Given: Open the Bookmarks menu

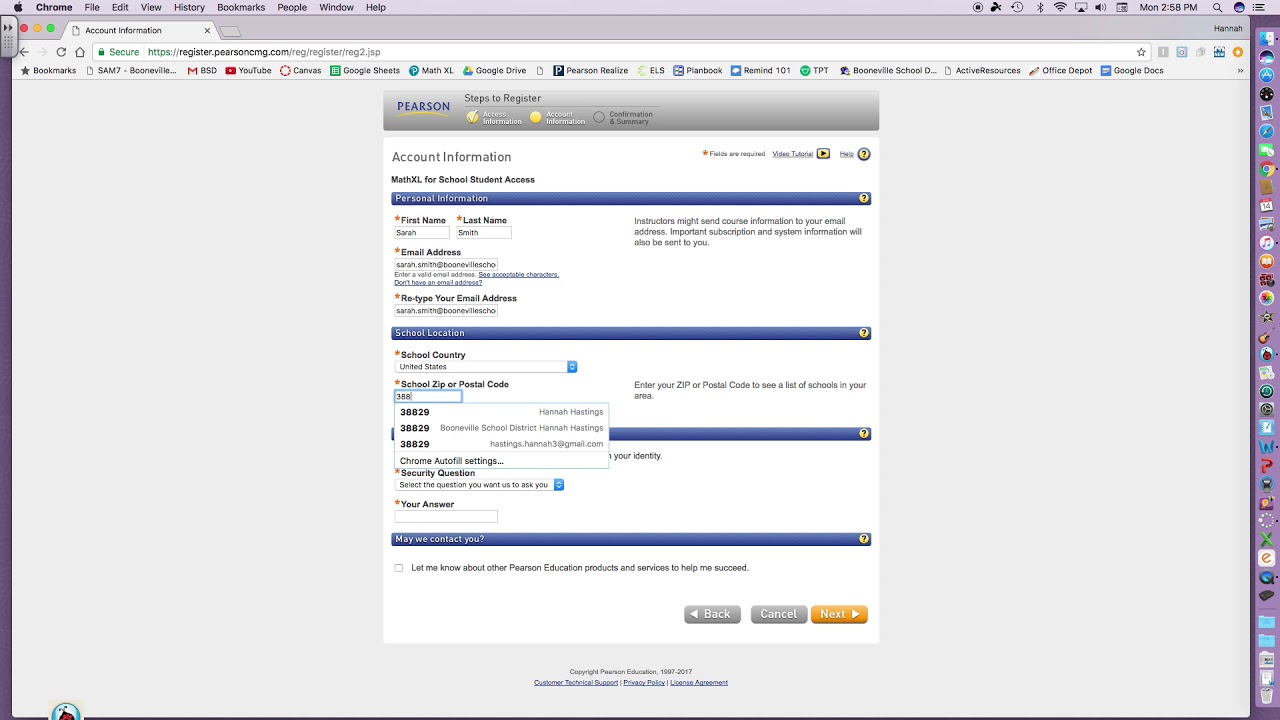Looking at the screenshot, I should 241,7.
